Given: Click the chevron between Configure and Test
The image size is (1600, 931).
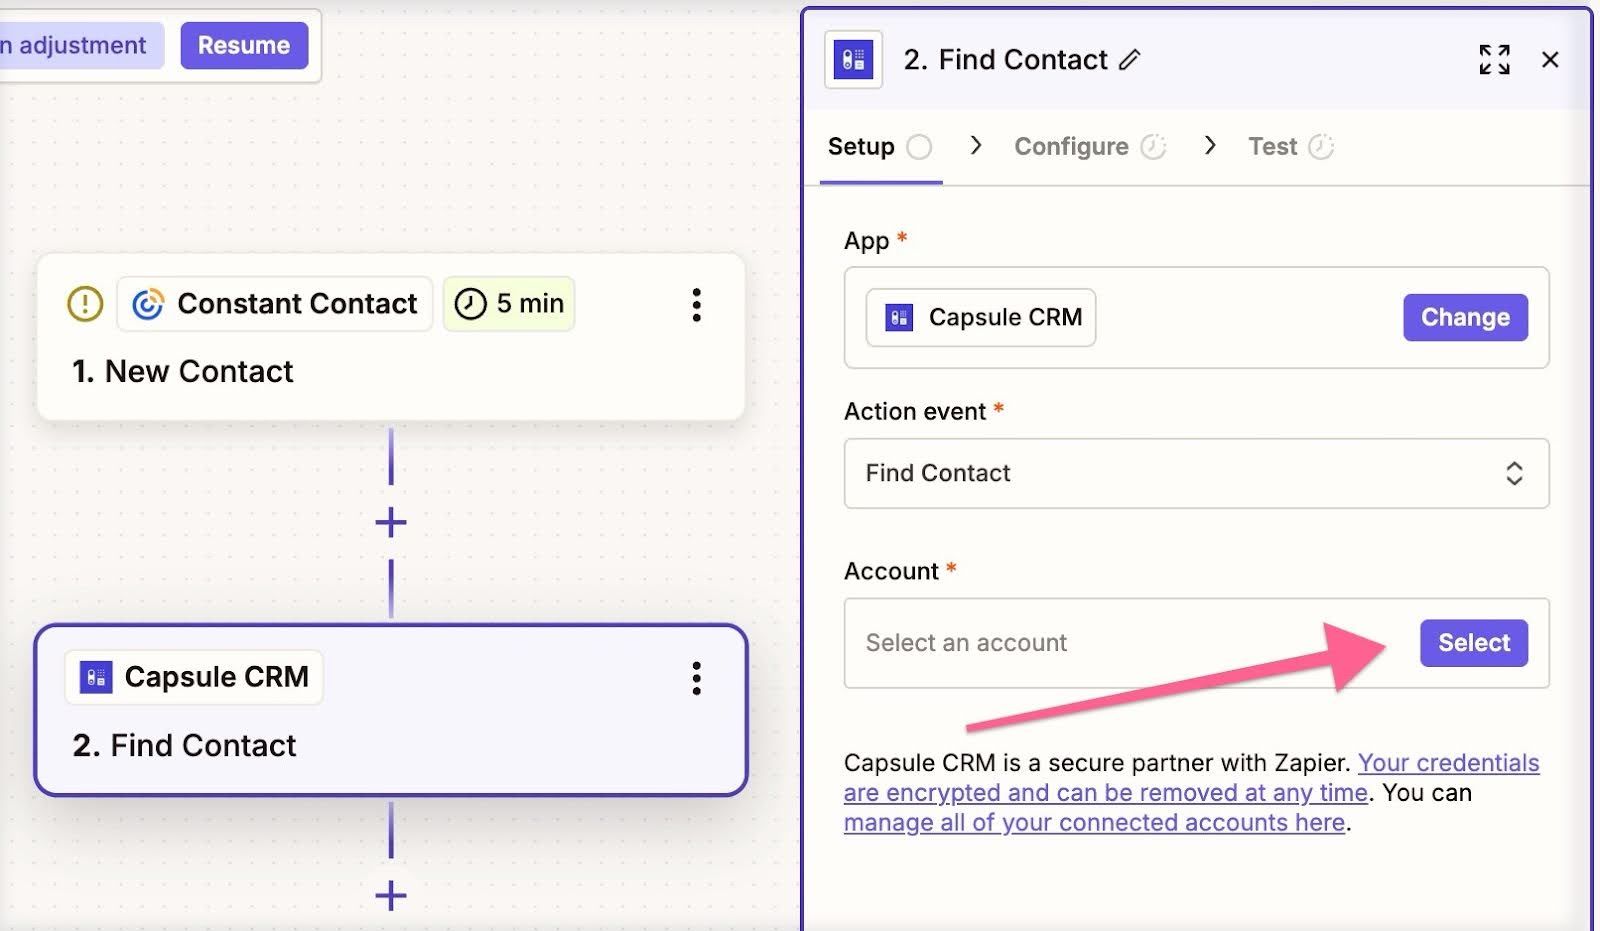Looking at the screenshot, I should coord(1210,146).
